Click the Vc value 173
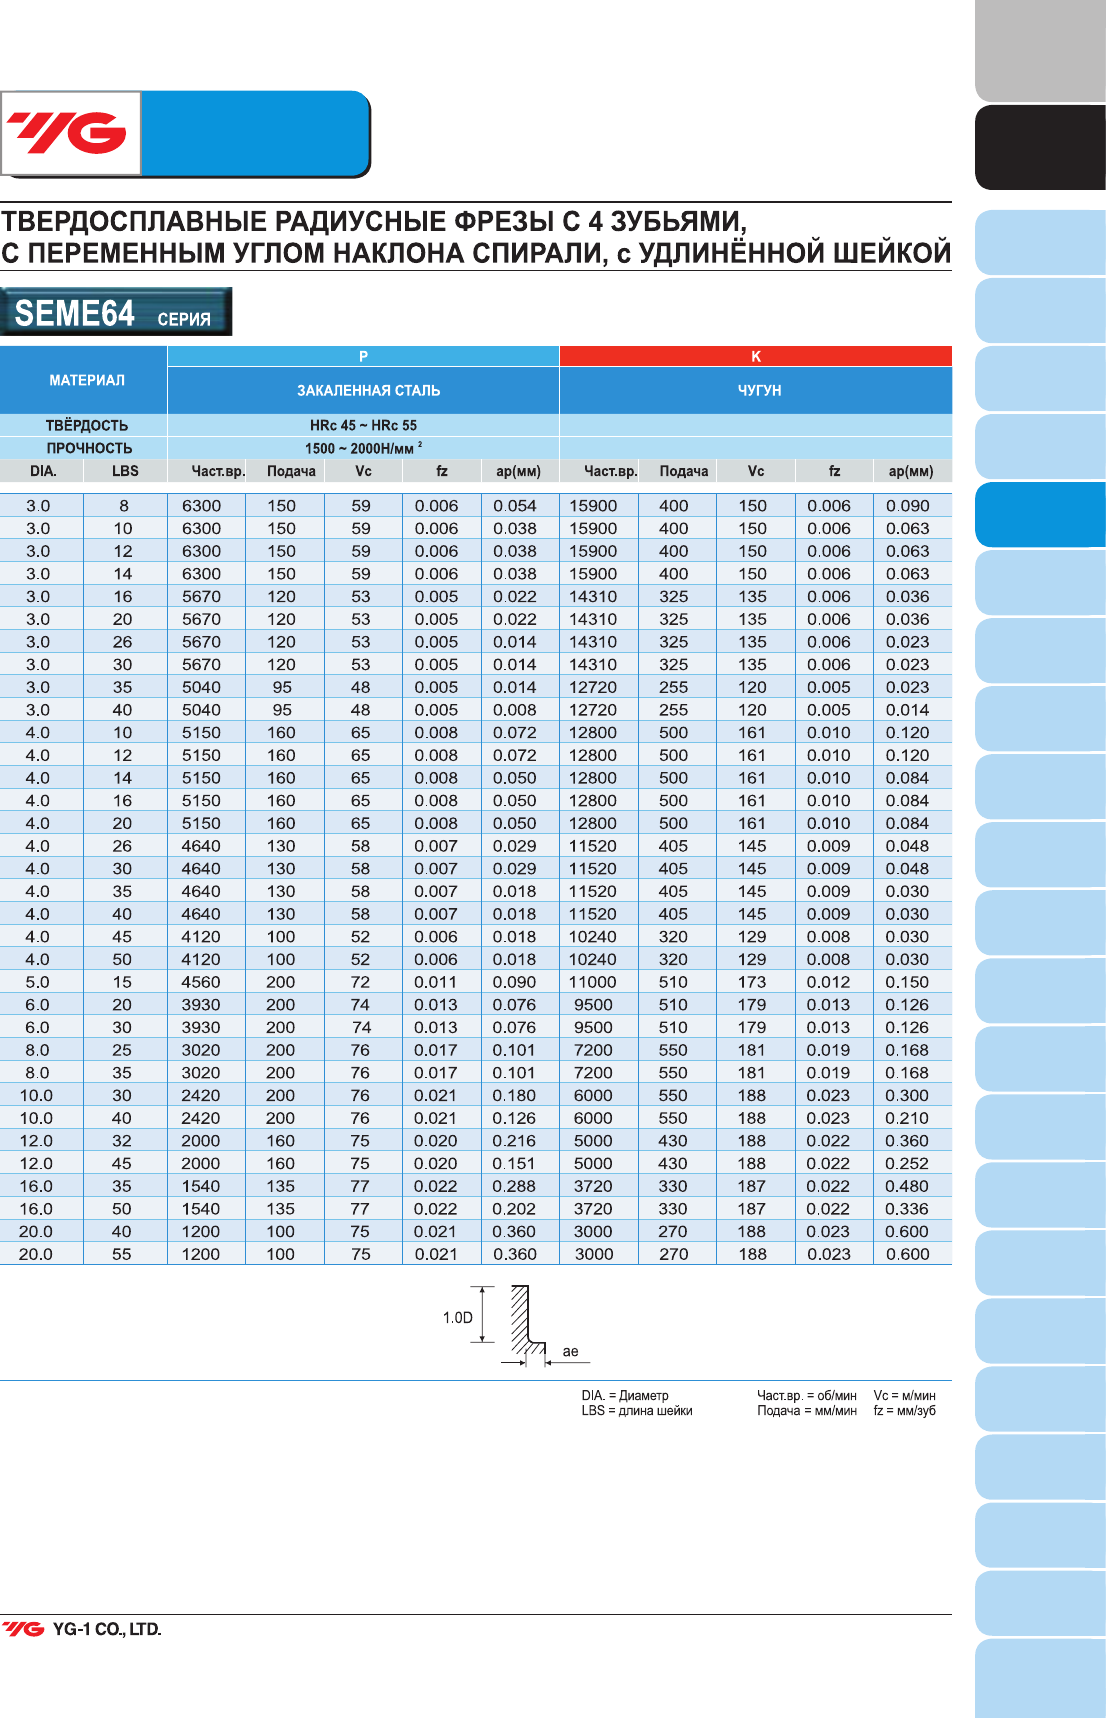This screenshot has width=1106, height=1718. click(x=752, y=982)
